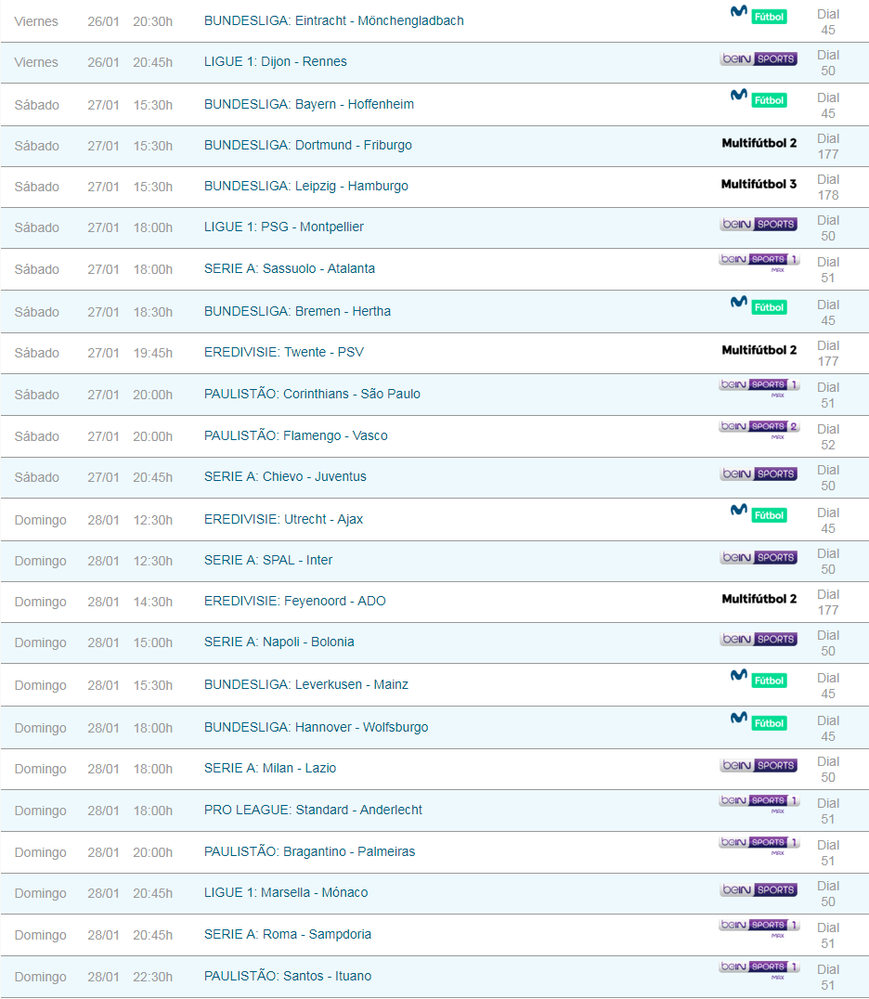Open the Bayern - Hoffenheim Bundesliga match
The image size is (869, 999).
click(308, 105)
